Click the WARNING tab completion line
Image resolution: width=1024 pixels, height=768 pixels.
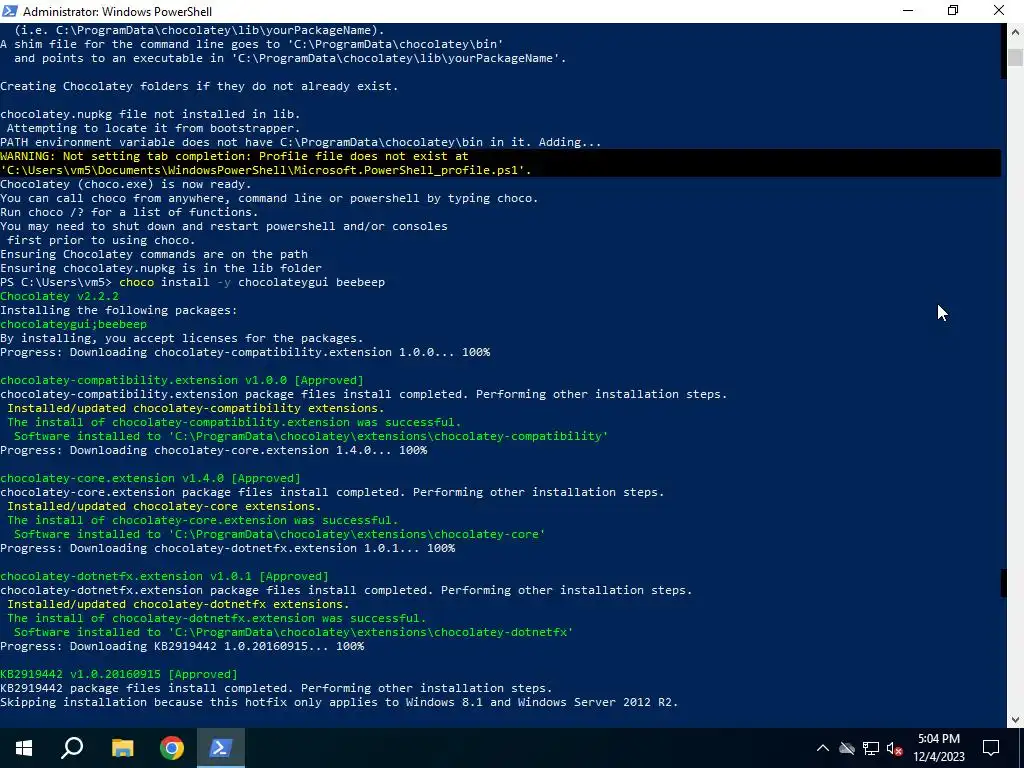234,156
